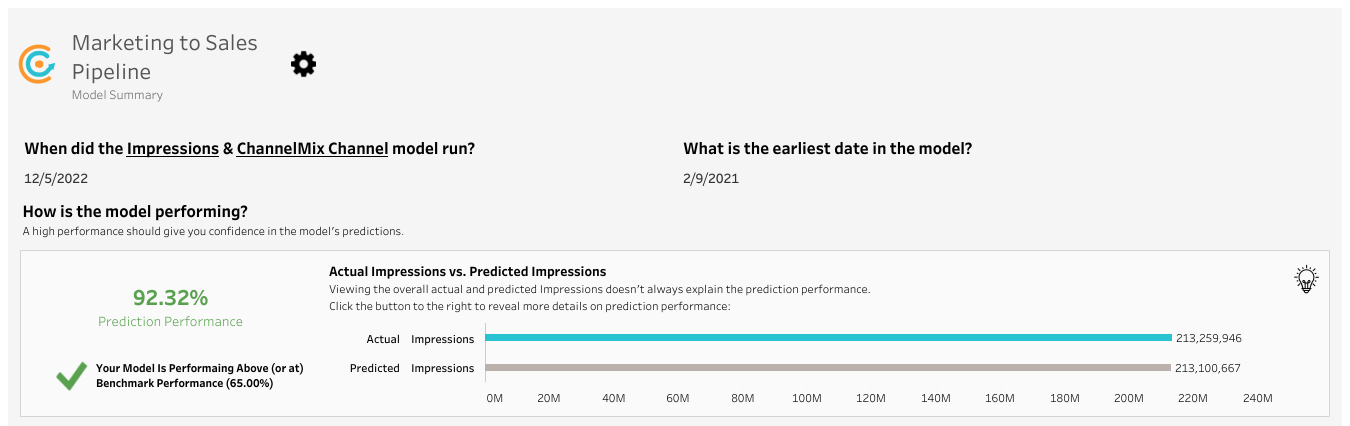Screen dimensions: 1350x426
Task: Click the Model Summary subtitle
Action: point(117,95)
